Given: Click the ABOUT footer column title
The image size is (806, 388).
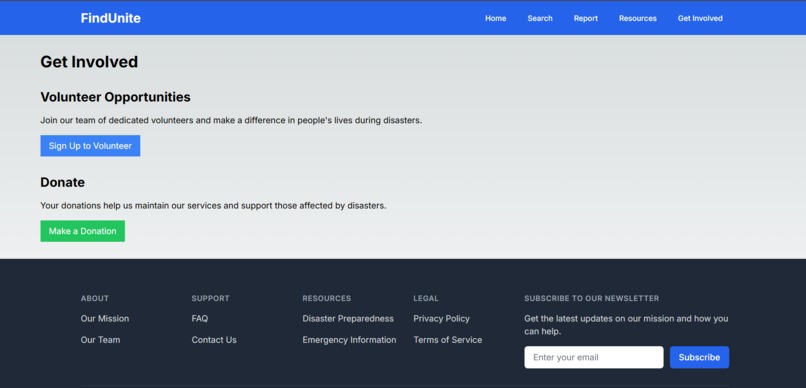Looking at the screenshot, I should (x=95, y=298).
